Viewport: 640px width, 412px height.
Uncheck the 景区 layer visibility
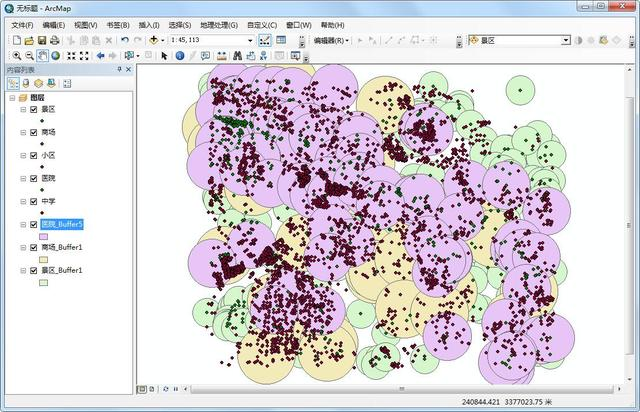34,109
